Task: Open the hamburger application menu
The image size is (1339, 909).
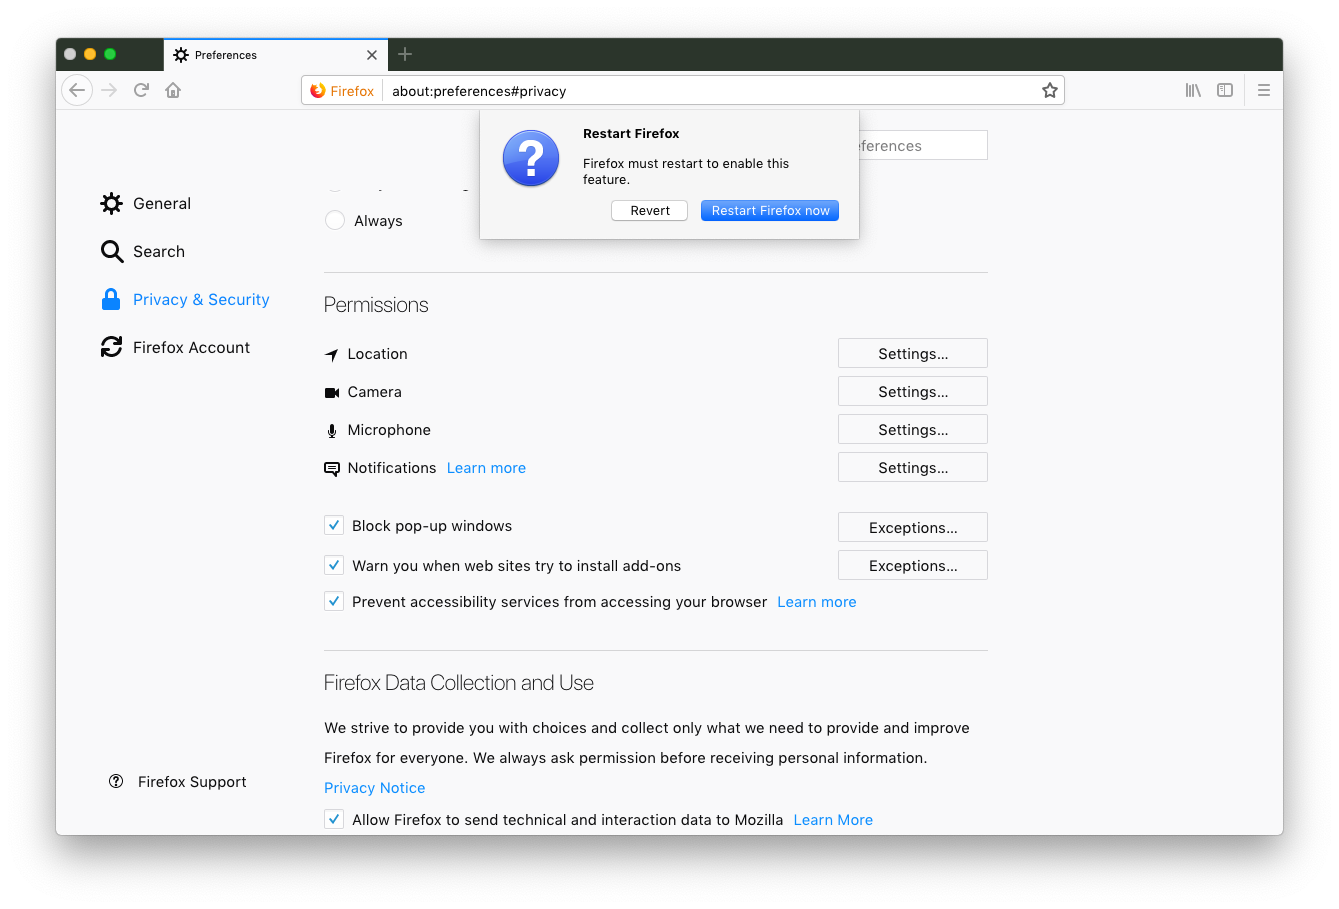Action: [1264, 90]
